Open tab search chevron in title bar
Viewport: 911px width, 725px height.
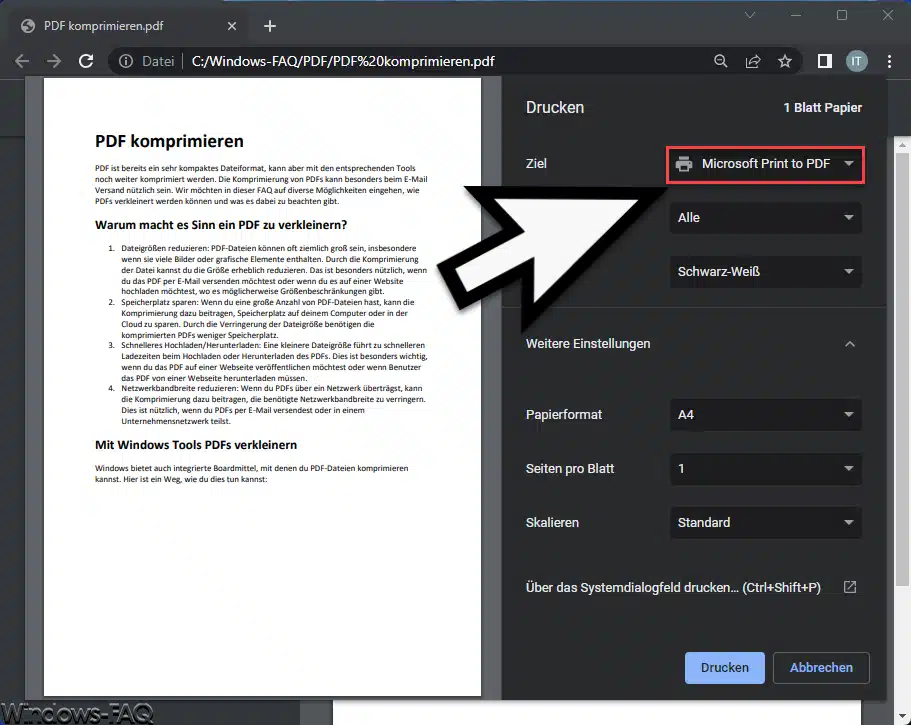[x=750, y=15]
